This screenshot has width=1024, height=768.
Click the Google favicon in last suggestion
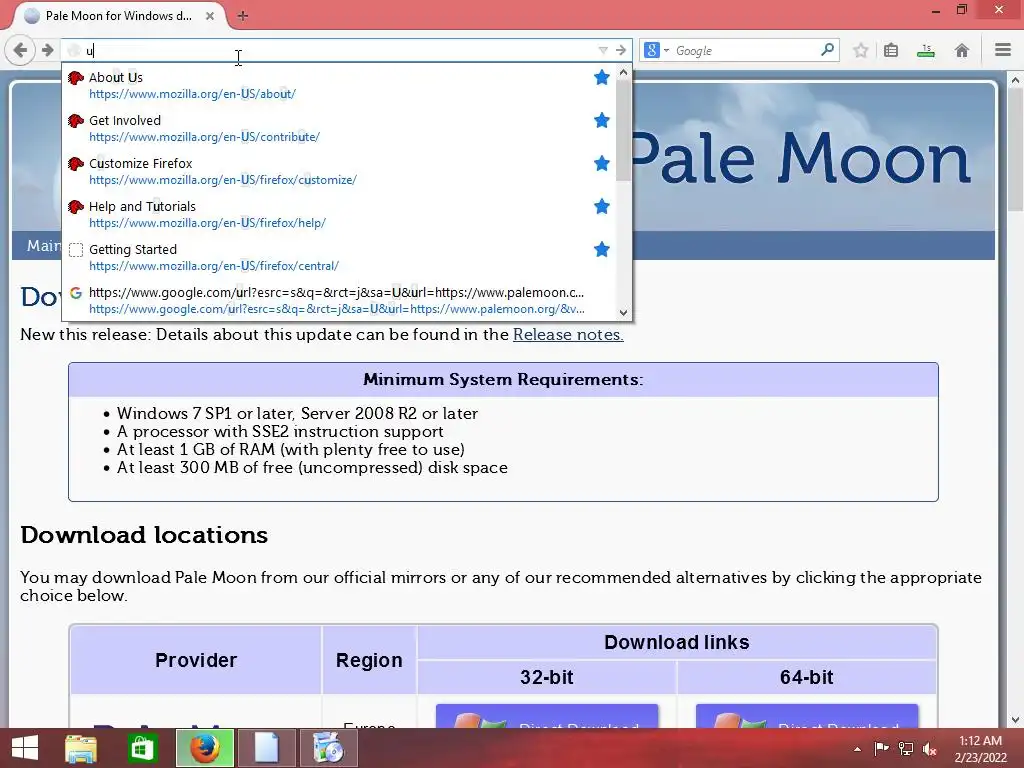76,293
